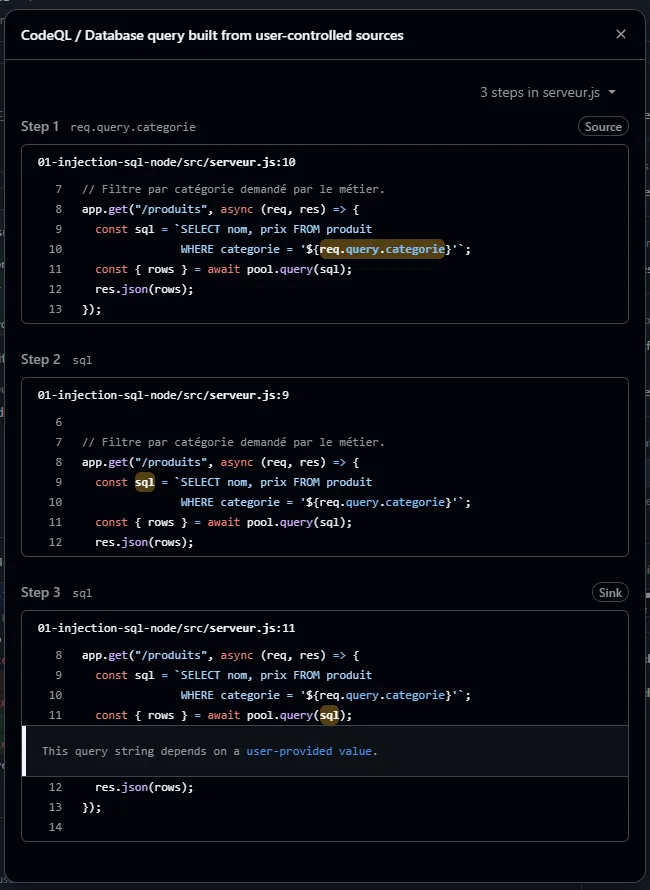Click the user-provided value link
The width and height of the screenshot is (650, 890).
pos(309,751)
